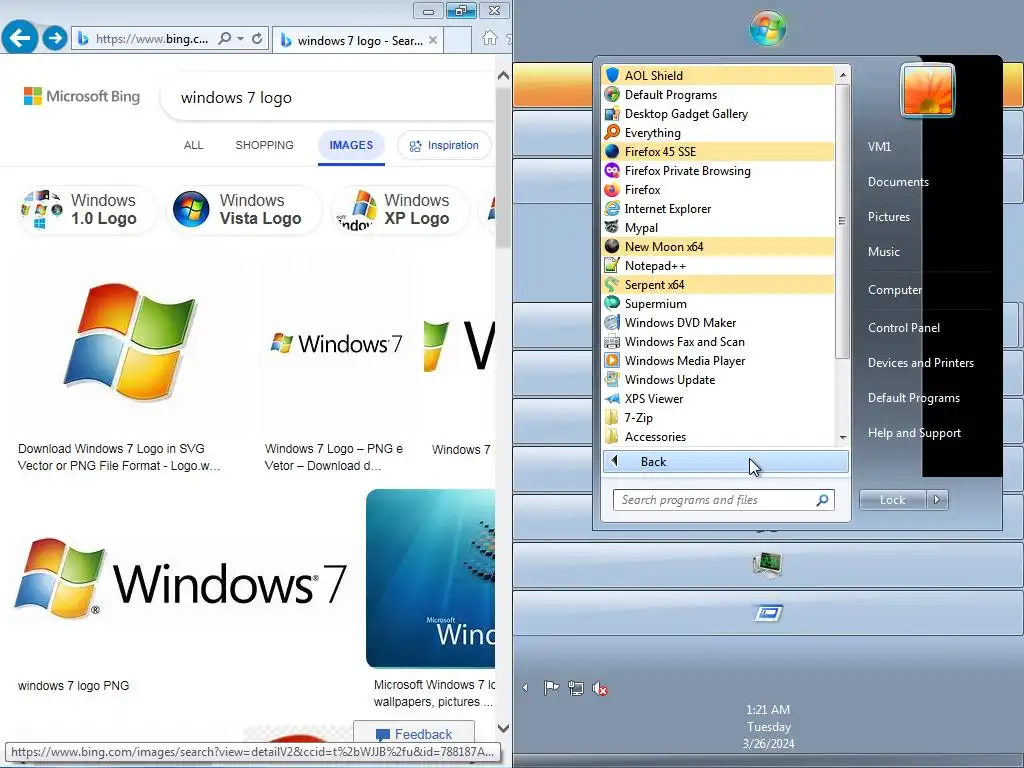Open the address bar dropdown arrow
The height and width of the screenshot is (768, 1024).
coord(240,39)
